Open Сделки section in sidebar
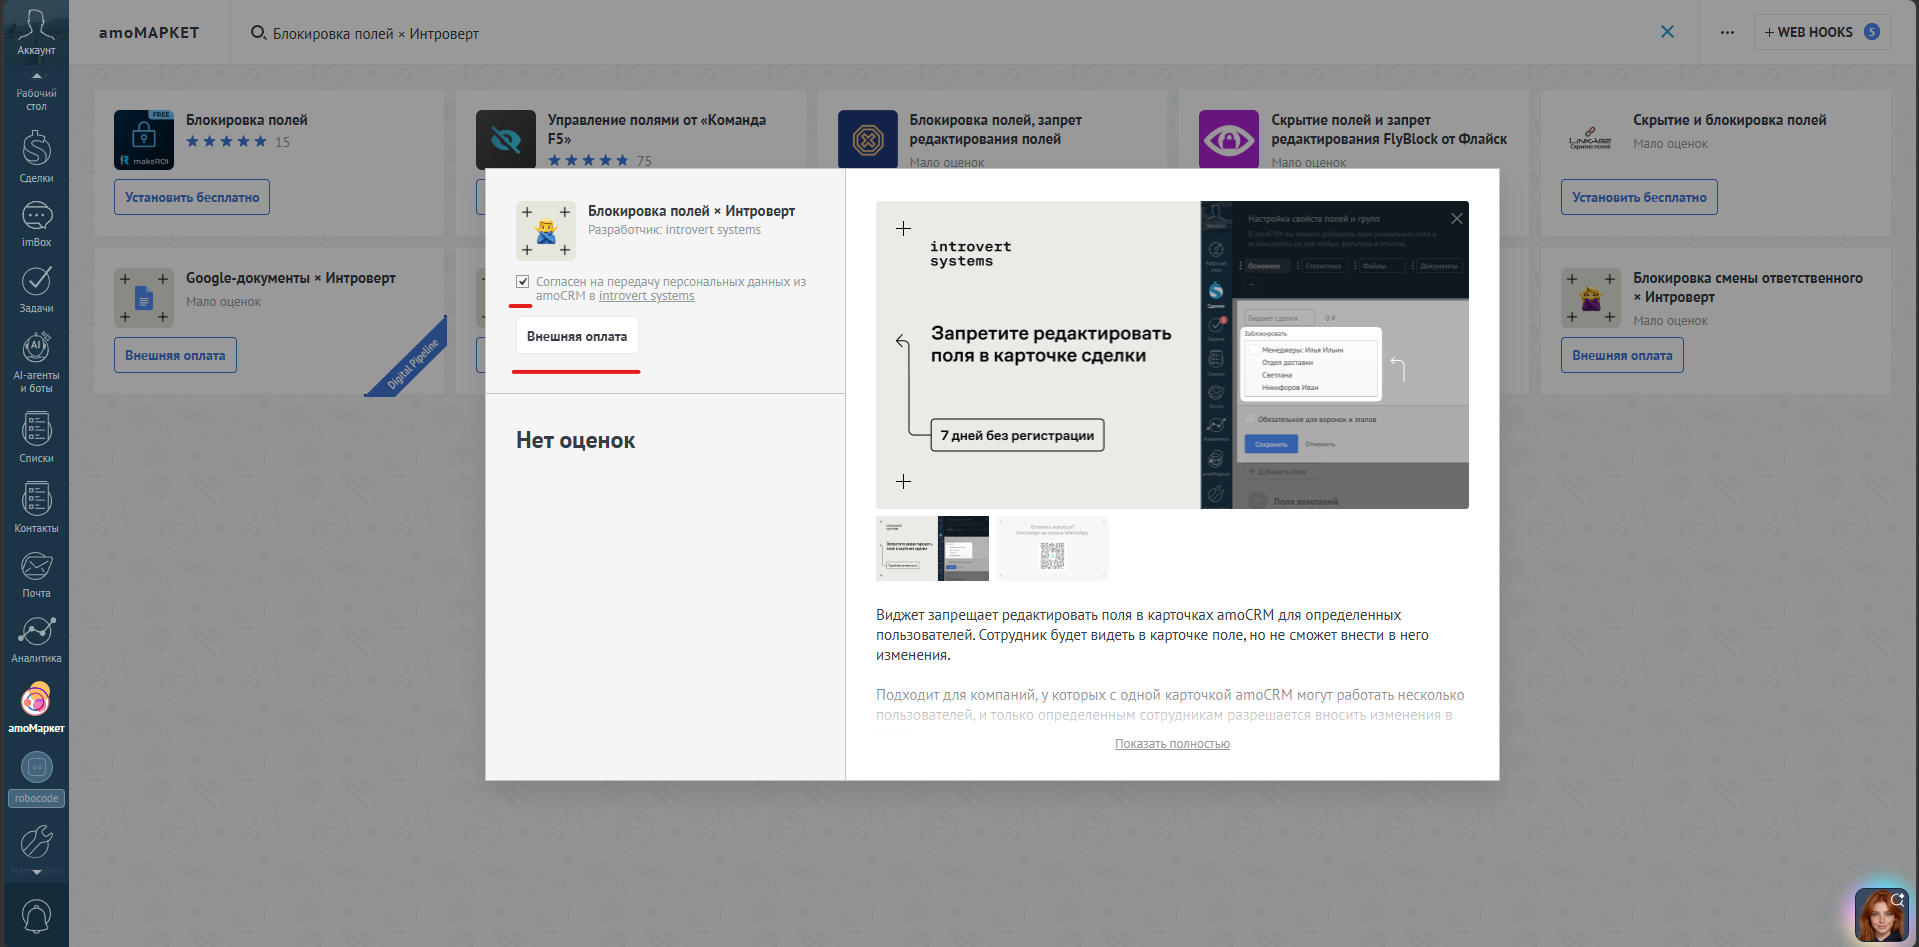 pyautogui.click(x=36, y=157)
